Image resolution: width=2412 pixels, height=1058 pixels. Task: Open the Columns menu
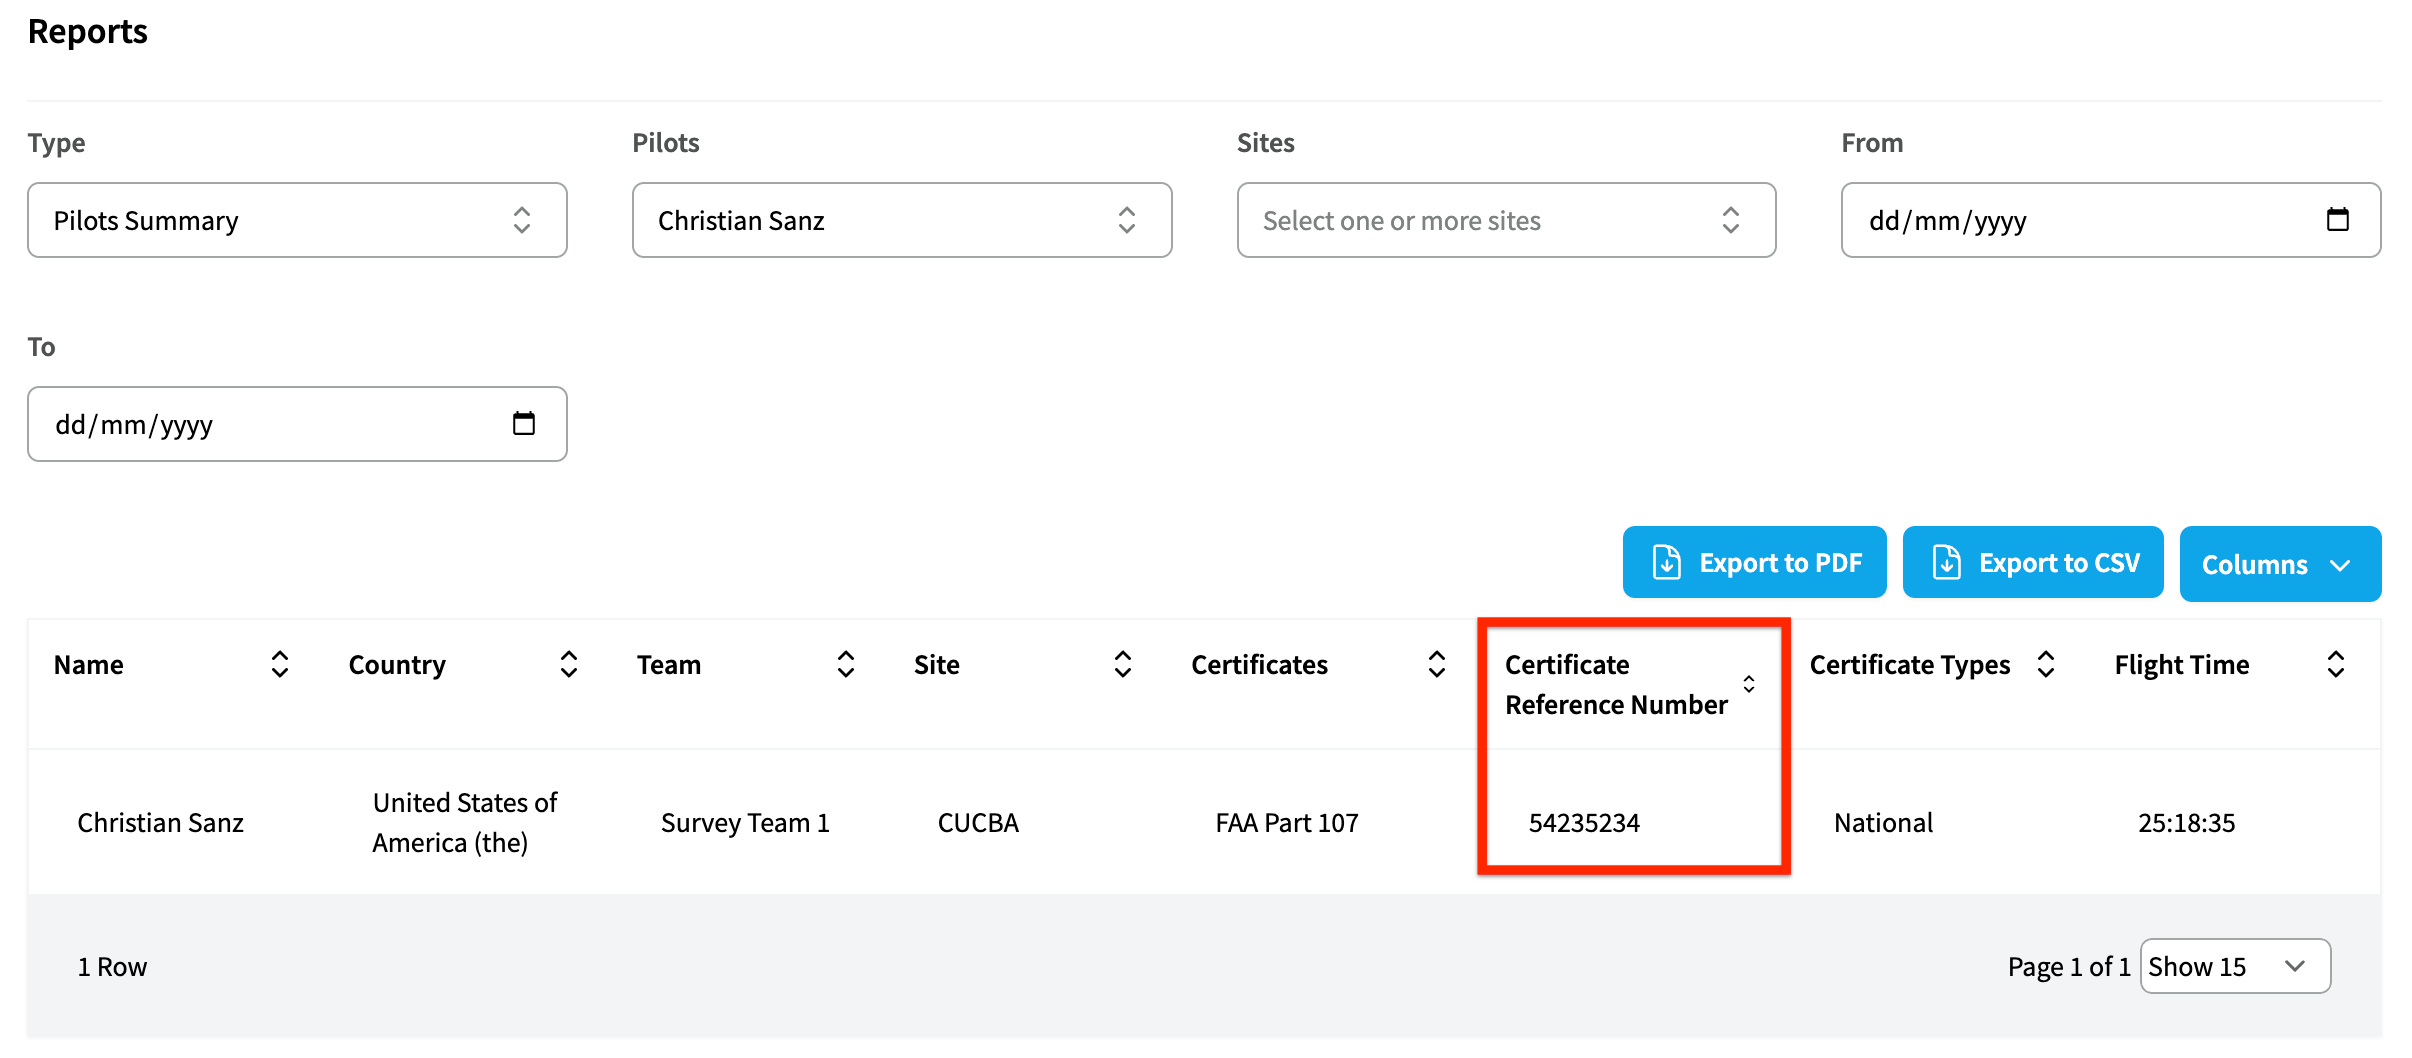[2280, 563]
